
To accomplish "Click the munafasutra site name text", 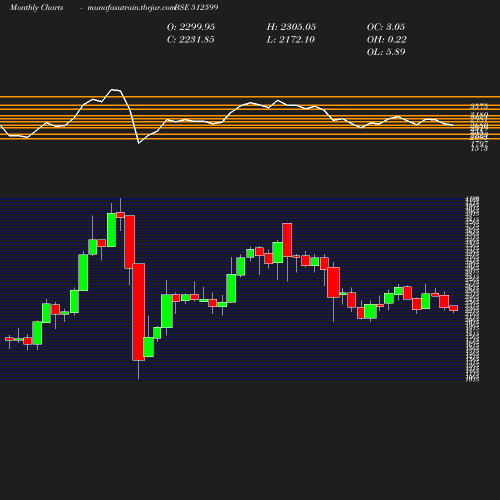I will (131, 7).
